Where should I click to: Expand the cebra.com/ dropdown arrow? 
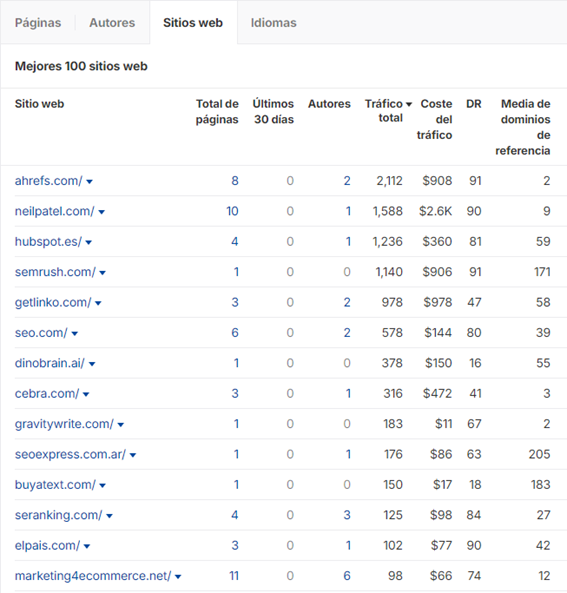tap(86, 394)
